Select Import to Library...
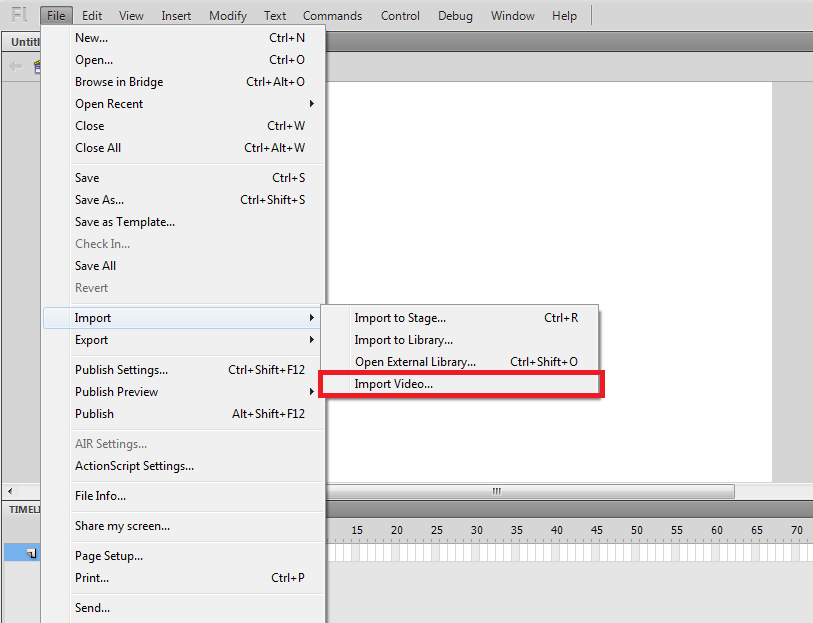 click(460, 340)
